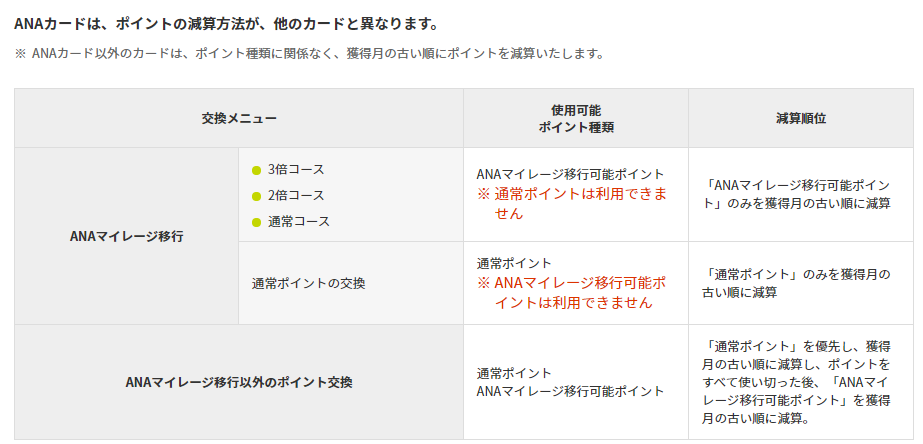Select the 通常コース list item text
Image resolution: width=923 pixels, height=444 pixels.
click(298, 222)
